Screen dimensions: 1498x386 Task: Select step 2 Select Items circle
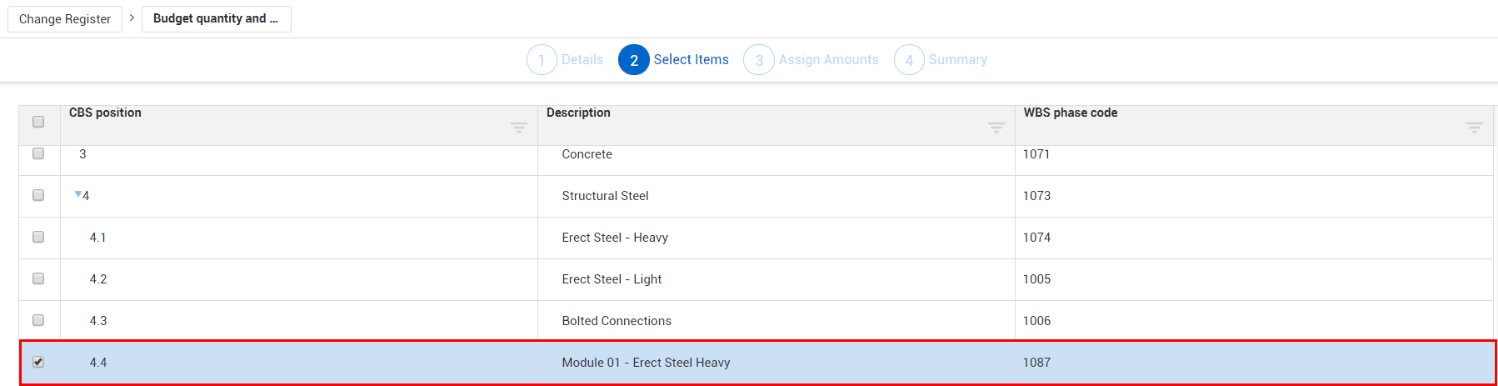tap(634, 60)
